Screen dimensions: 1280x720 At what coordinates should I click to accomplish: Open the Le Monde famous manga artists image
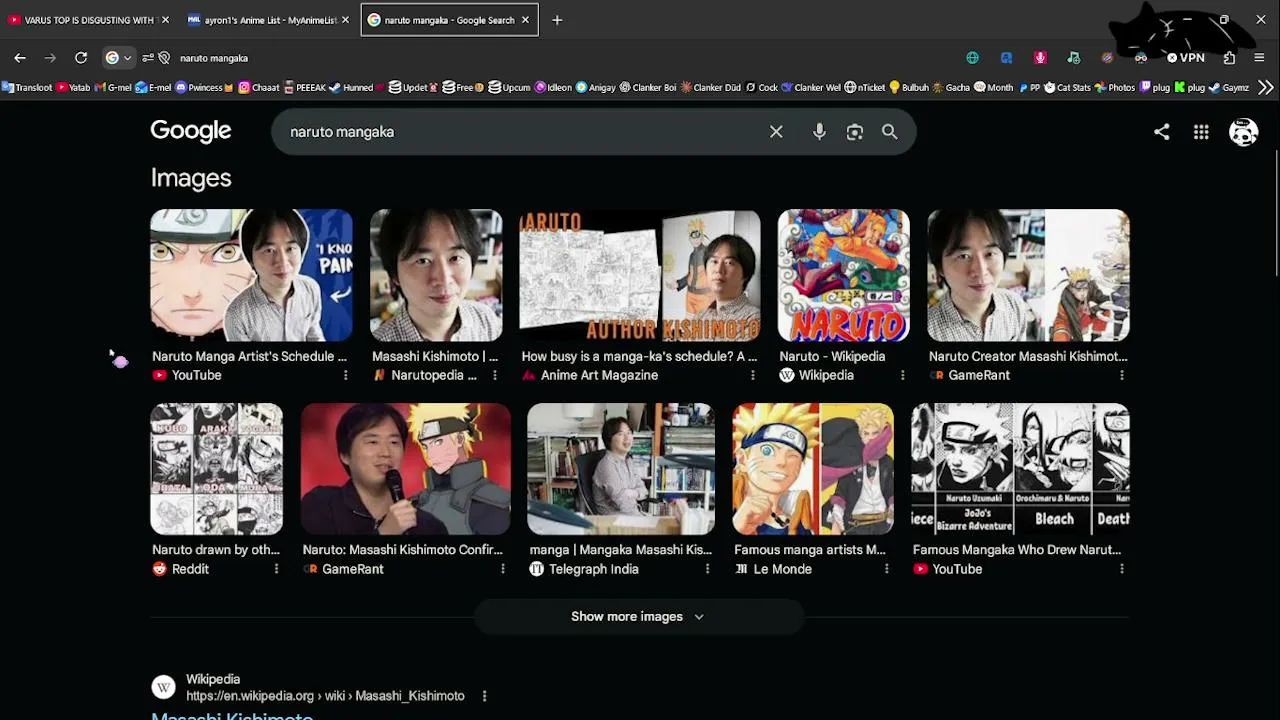pyautogui.click(x=813, y=469)
